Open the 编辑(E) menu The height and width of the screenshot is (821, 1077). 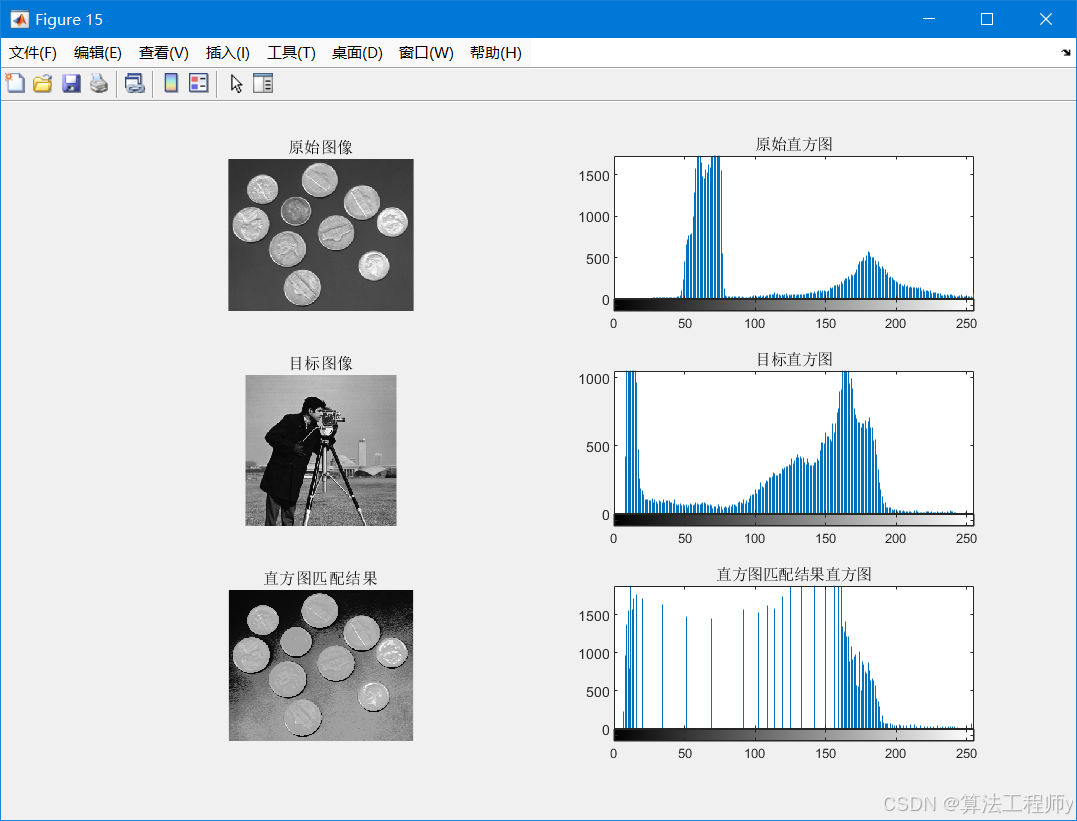point(98,52)
